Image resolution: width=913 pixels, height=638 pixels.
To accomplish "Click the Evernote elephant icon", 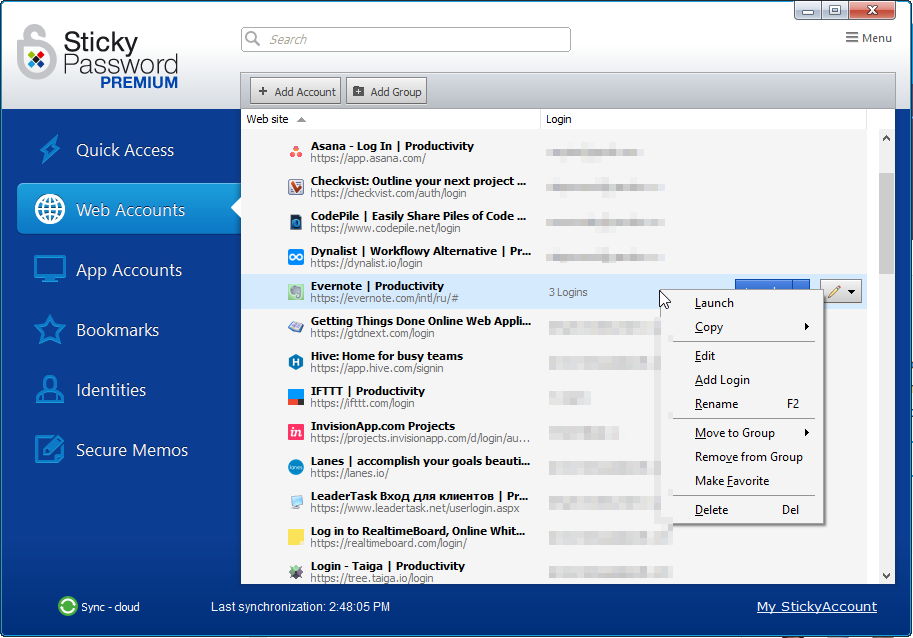I will [296, 292].
